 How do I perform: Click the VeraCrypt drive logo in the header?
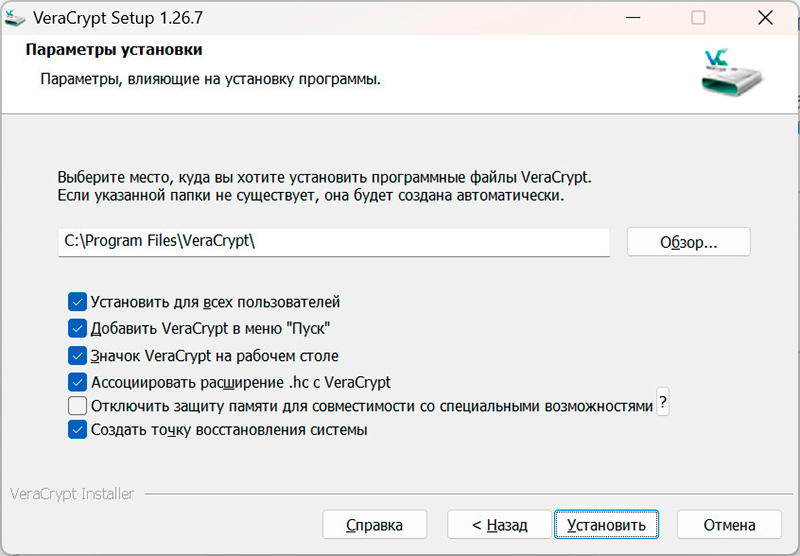point(732,74)
